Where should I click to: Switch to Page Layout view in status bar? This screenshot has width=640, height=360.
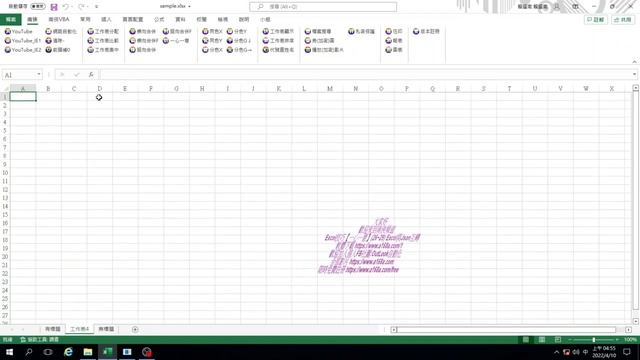tap(542, 340)
